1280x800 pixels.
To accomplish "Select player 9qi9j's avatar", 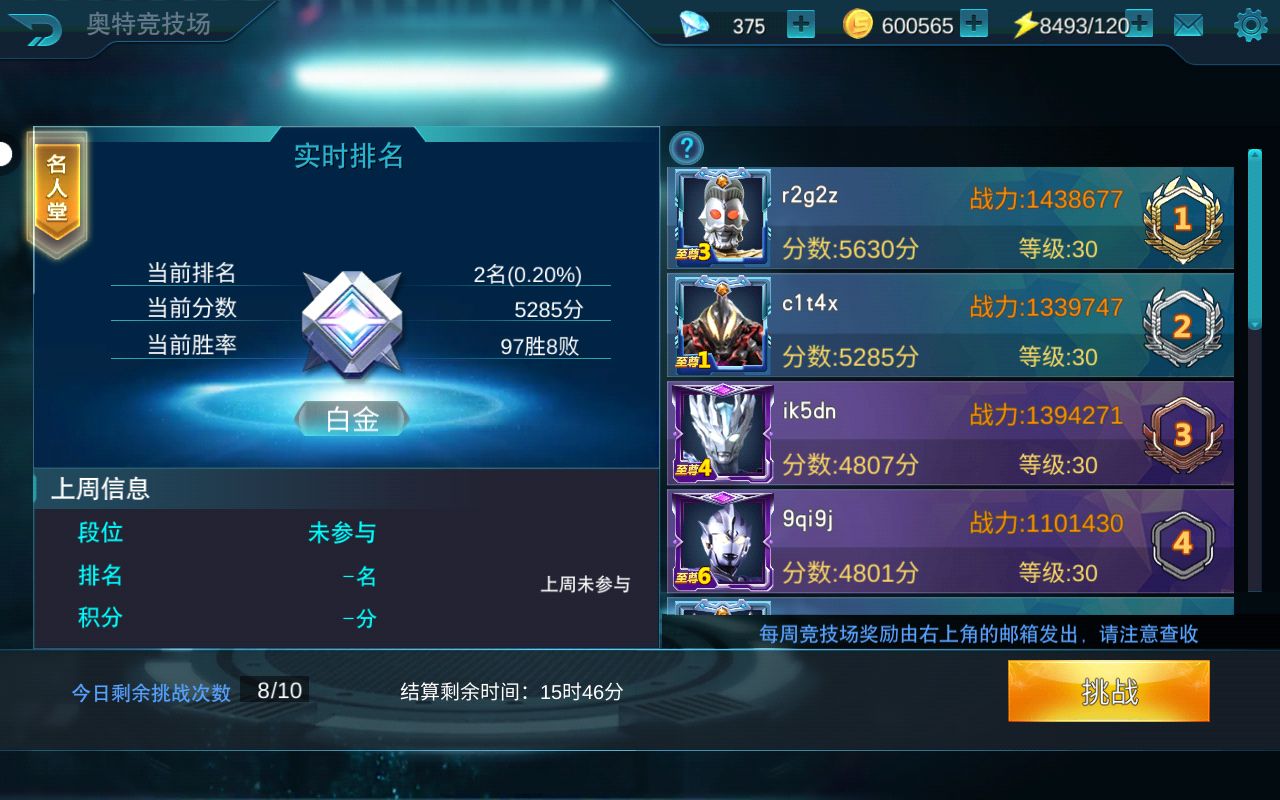I will [x=722, y=541].
